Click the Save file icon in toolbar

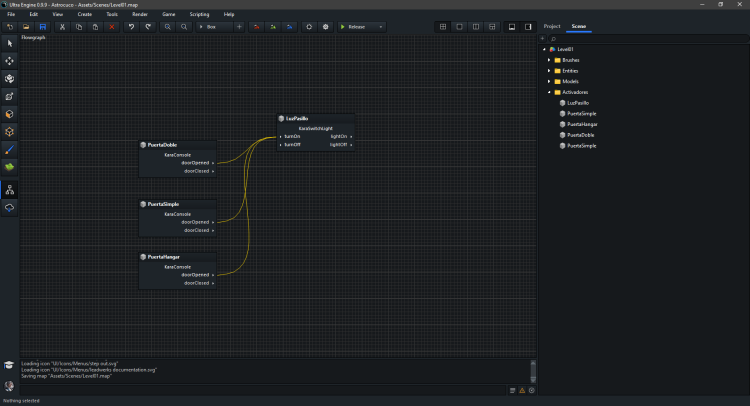click(42, 26)
